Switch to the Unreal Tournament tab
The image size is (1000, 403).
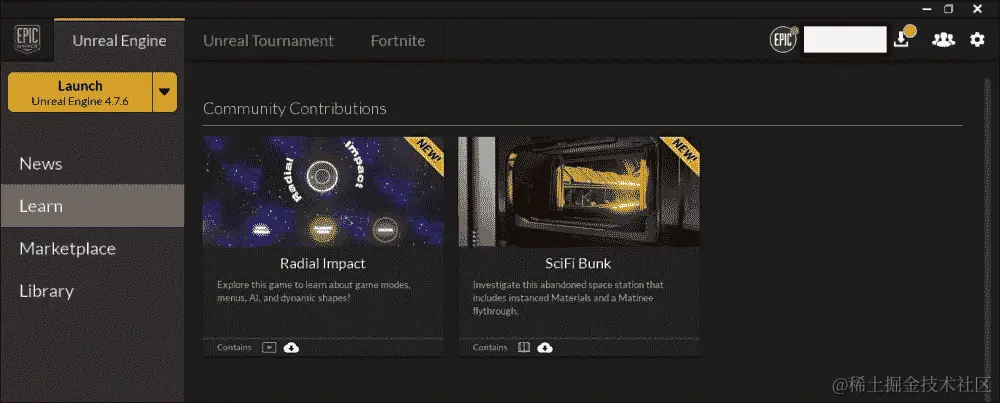click(x=268, y=41)
